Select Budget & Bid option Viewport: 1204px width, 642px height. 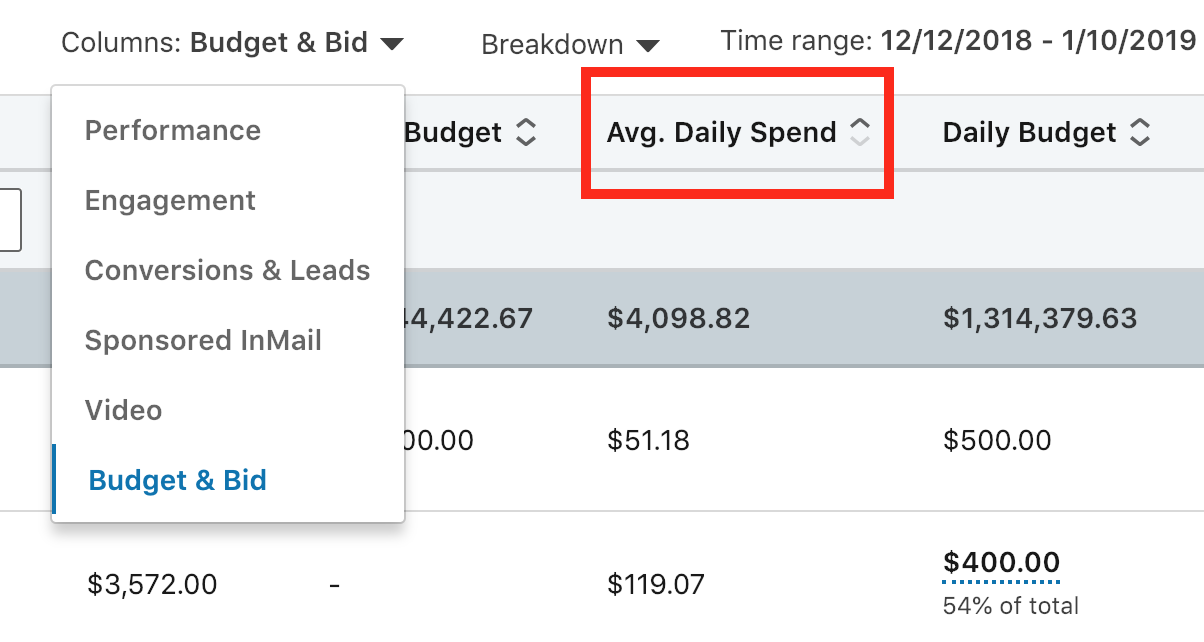[177, 480]
